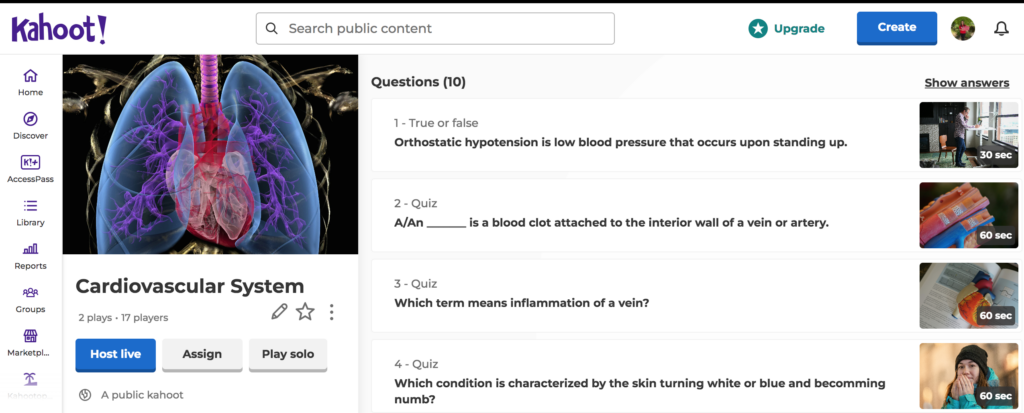Click the Create button
Image resolution: width=1024 pixels, height=413 pixels.
[896, 28]
